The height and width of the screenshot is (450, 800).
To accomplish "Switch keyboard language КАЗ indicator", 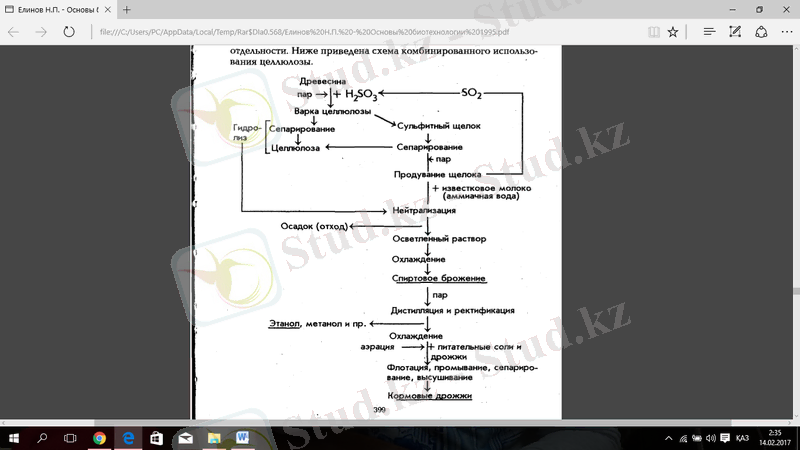I will coord(742,438).
